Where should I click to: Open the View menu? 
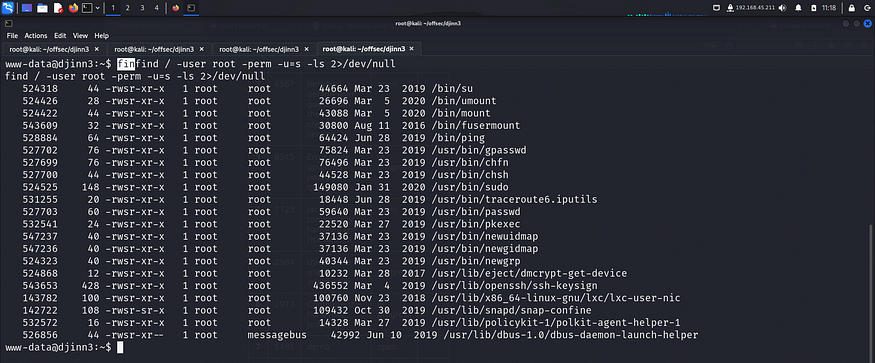pyautogui.click(x=80, y=36)
